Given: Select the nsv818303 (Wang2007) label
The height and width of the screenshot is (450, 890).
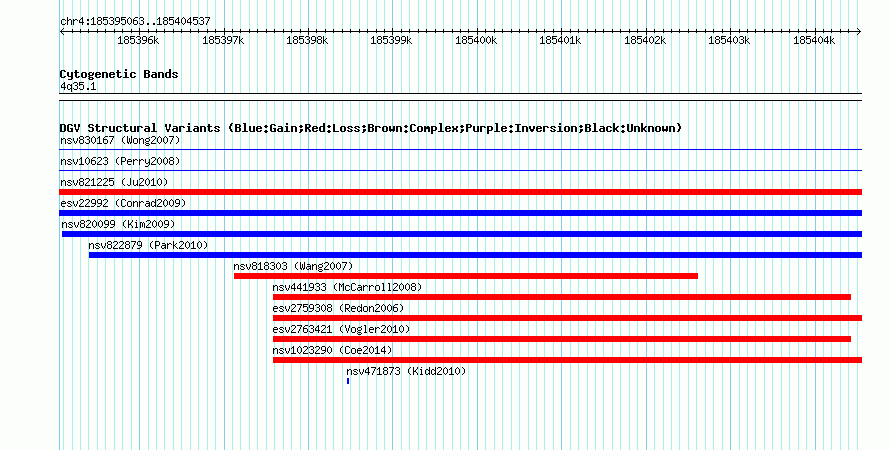Looking at the screenshot, I should coord(293,266).
